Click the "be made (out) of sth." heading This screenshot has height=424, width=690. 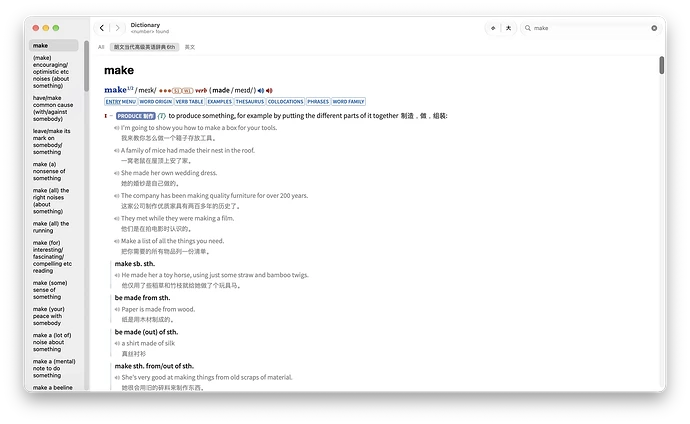click(x=146, y=332)
